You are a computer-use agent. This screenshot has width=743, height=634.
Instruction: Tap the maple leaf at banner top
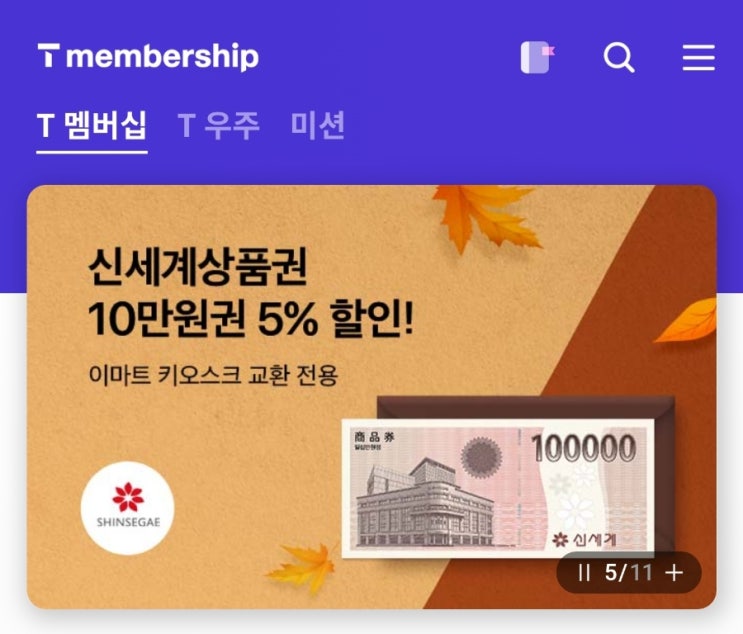486,220
